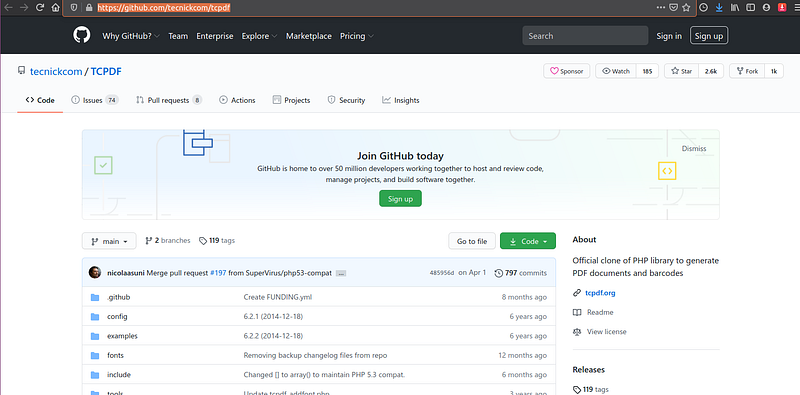Open browser history clock icon

point(704,8)
